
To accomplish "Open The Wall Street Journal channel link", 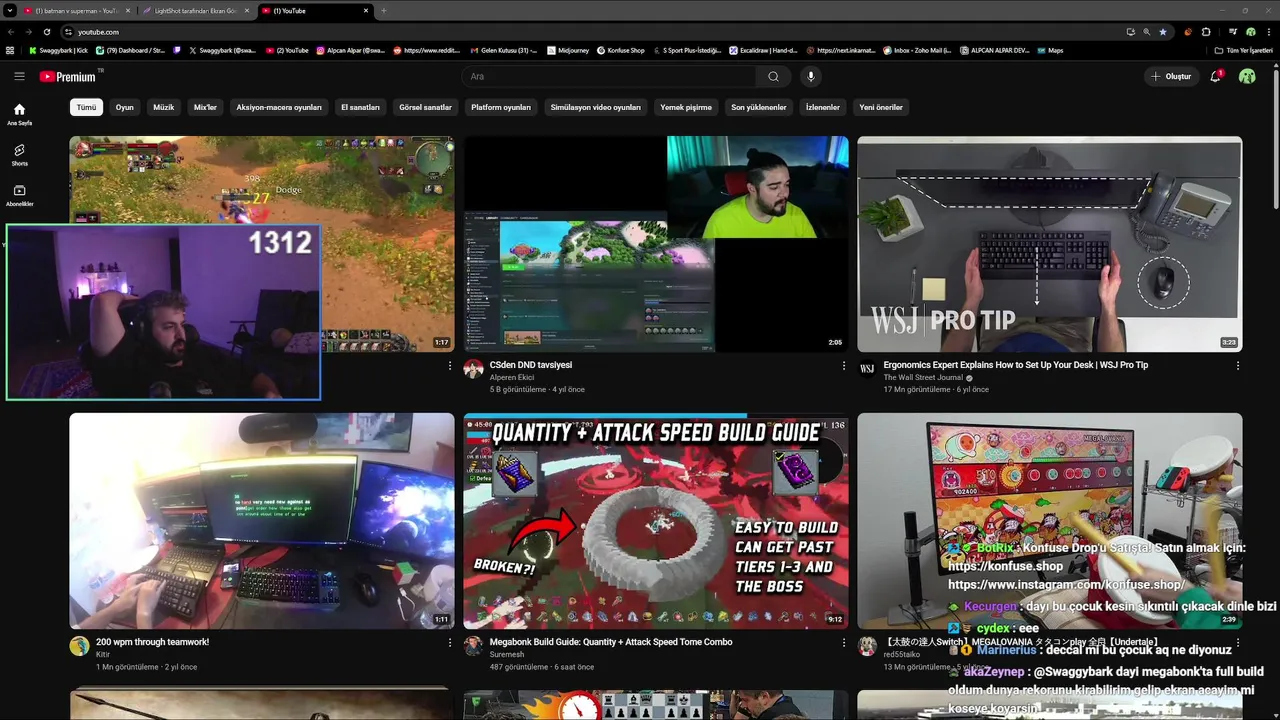I will pos(923,378).
